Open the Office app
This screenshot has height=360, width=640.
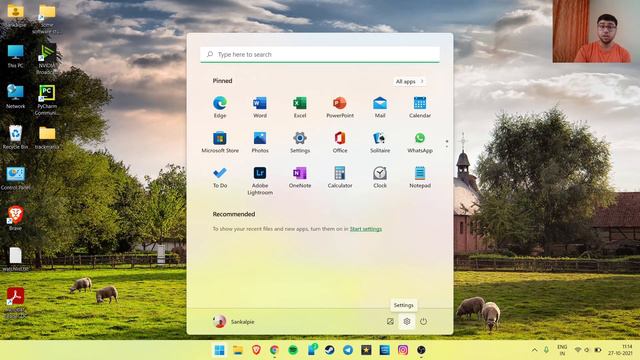click(x=340, y=142)
